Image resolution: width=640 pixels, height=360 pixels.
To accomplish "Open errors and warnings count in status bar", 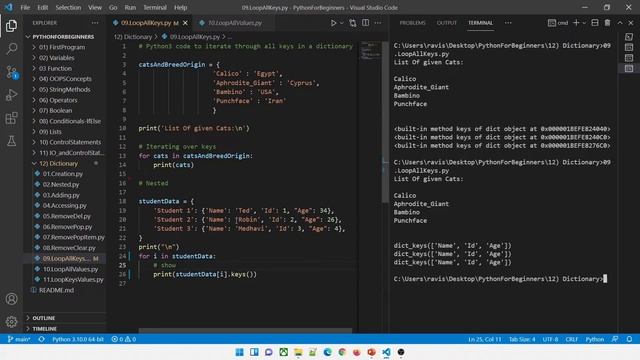I will point(124,339).
